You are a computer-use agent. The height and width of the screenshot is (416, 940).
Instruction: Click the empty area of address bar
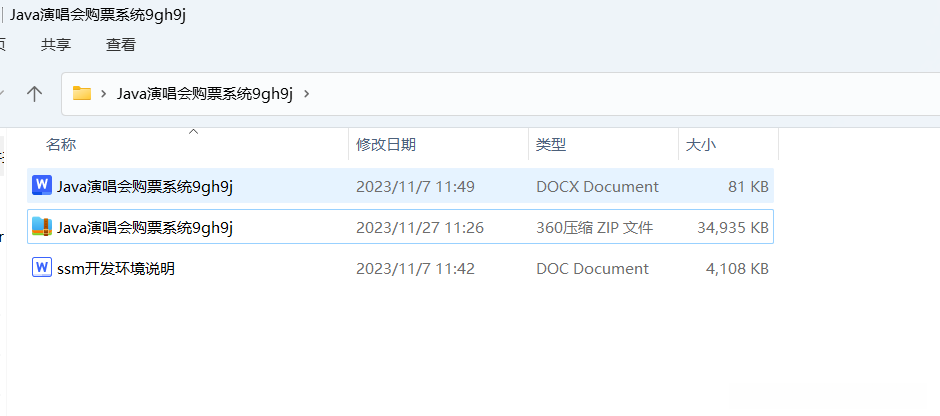click(620, 94)
